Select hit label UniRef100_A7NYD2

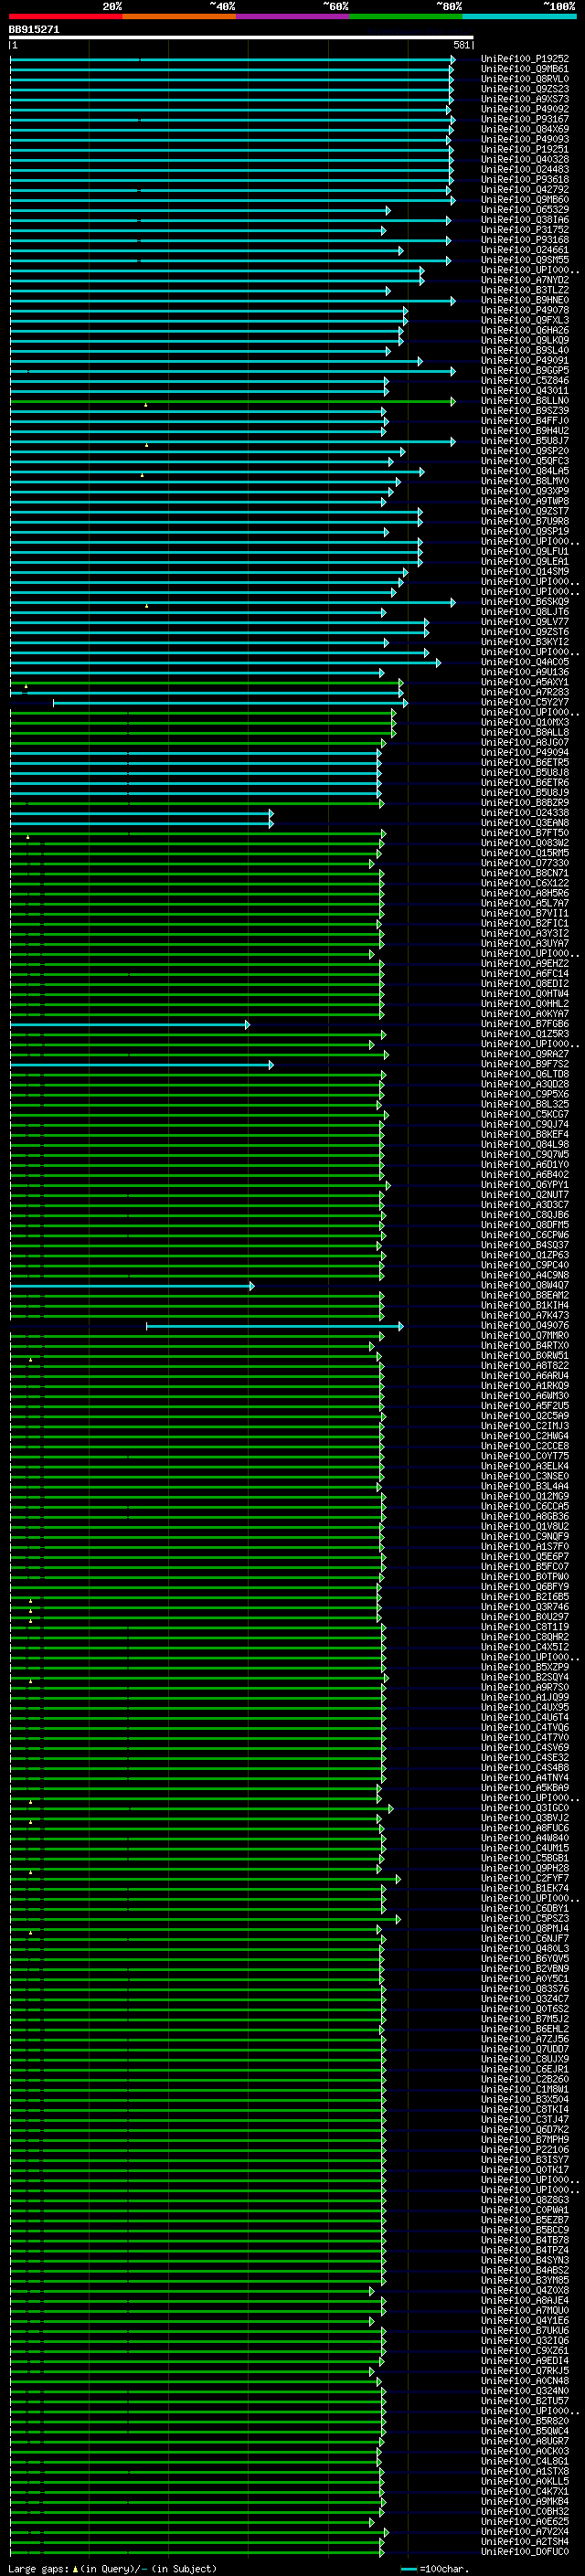[525, 280]
